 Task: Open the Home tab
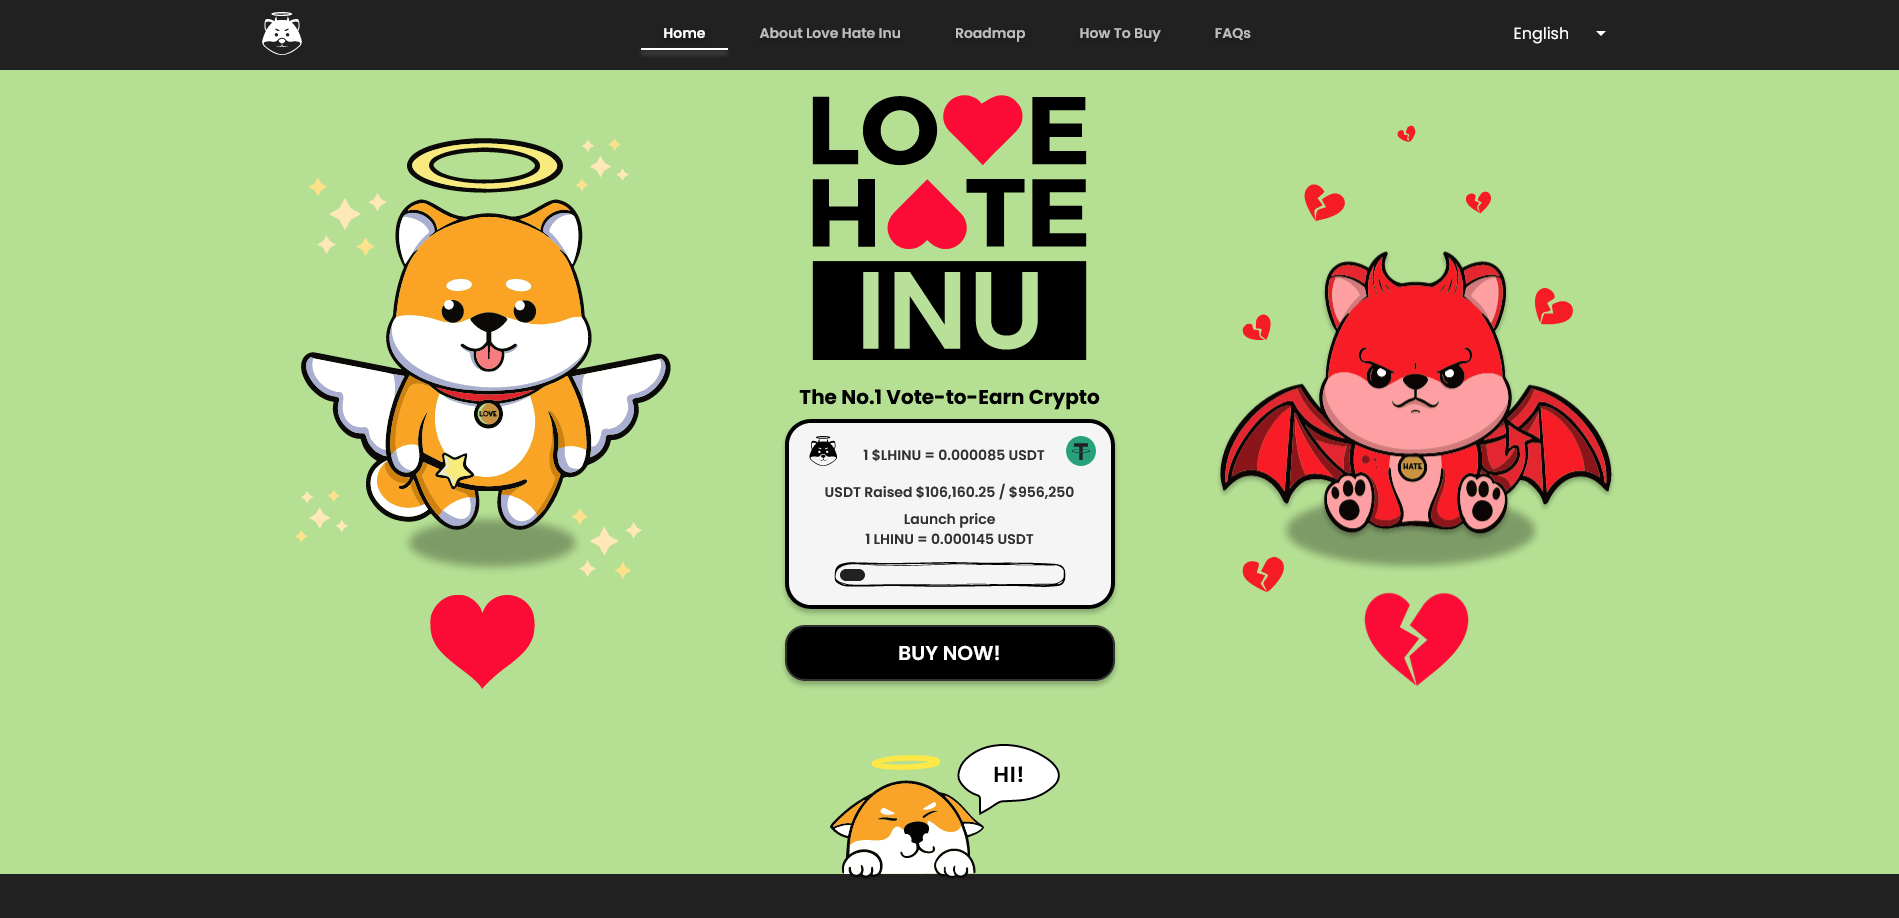684,33
